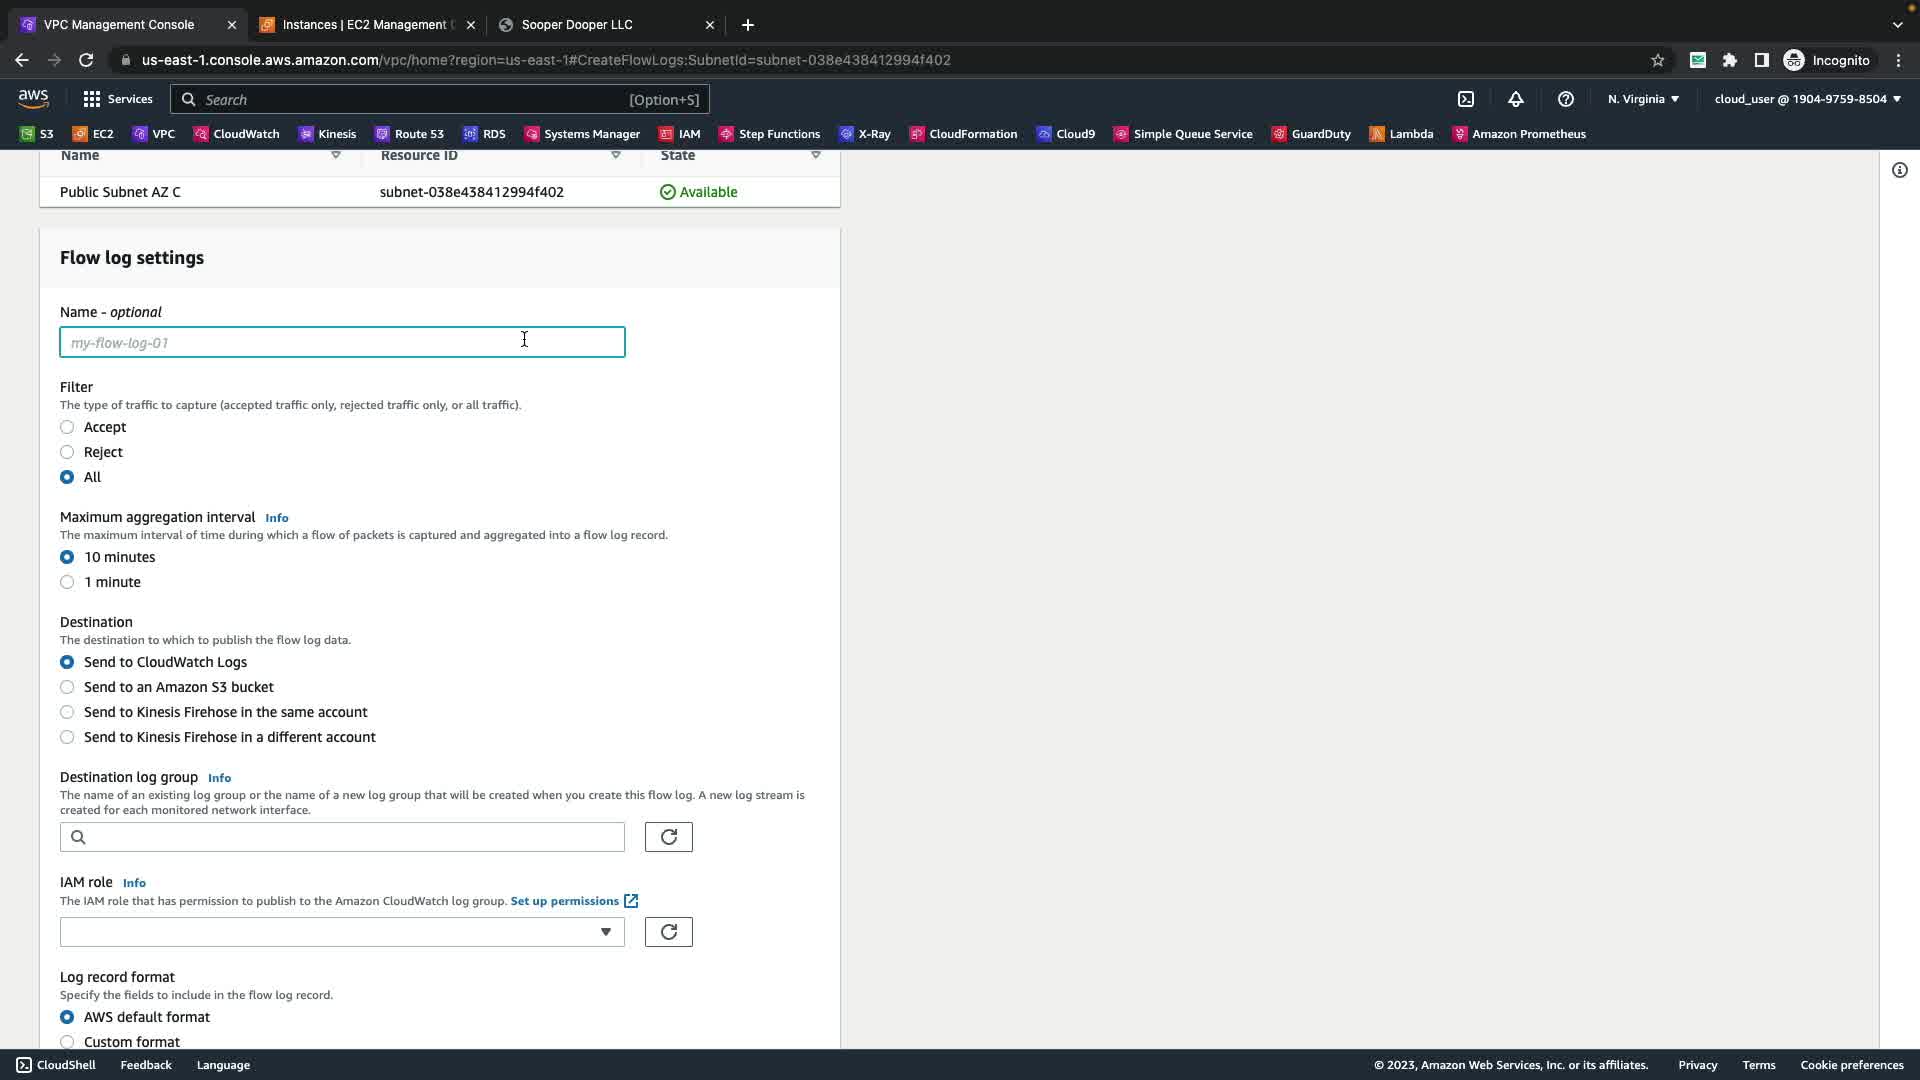The height and width of the screenshot is (1080, 1920).
Task: Click the flow log Name input field
Action: coord(342,342)
